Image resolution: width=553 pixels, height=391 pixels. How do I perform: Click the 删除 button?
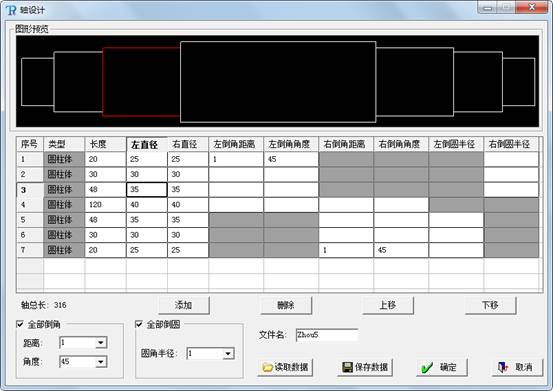(x=286, y=305)
